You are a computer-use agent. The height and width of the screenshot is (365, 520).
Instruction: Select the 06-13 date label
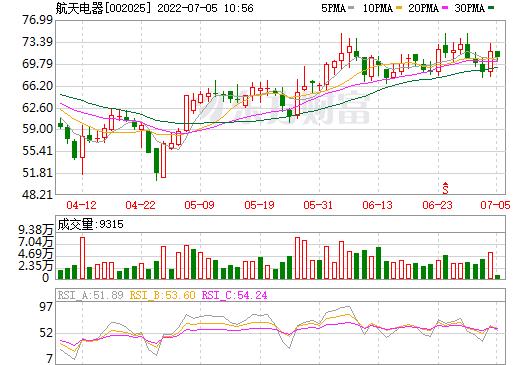[x=377, y=205]
